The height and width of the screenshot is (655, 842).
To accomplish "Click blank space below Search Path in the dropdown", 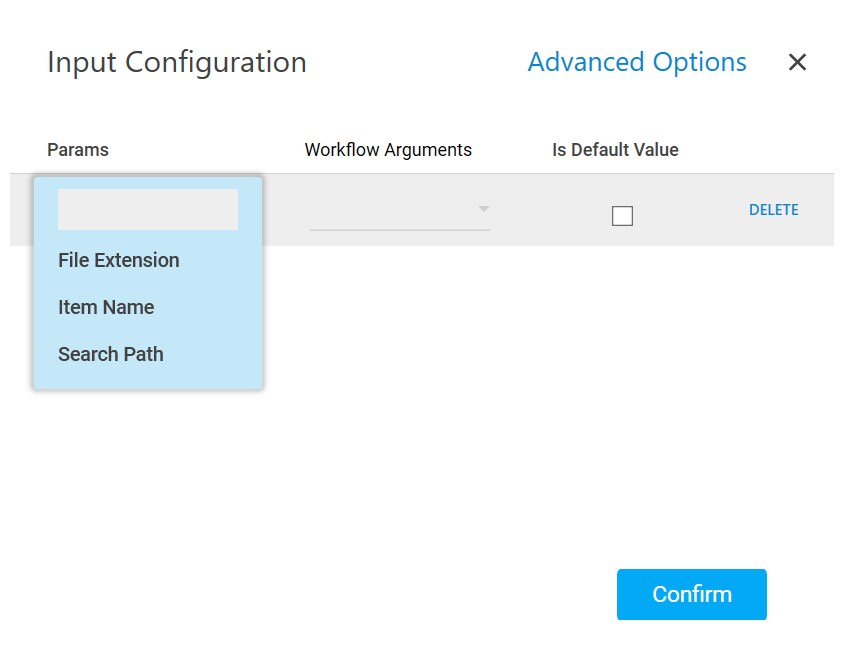I will point(148,378).
